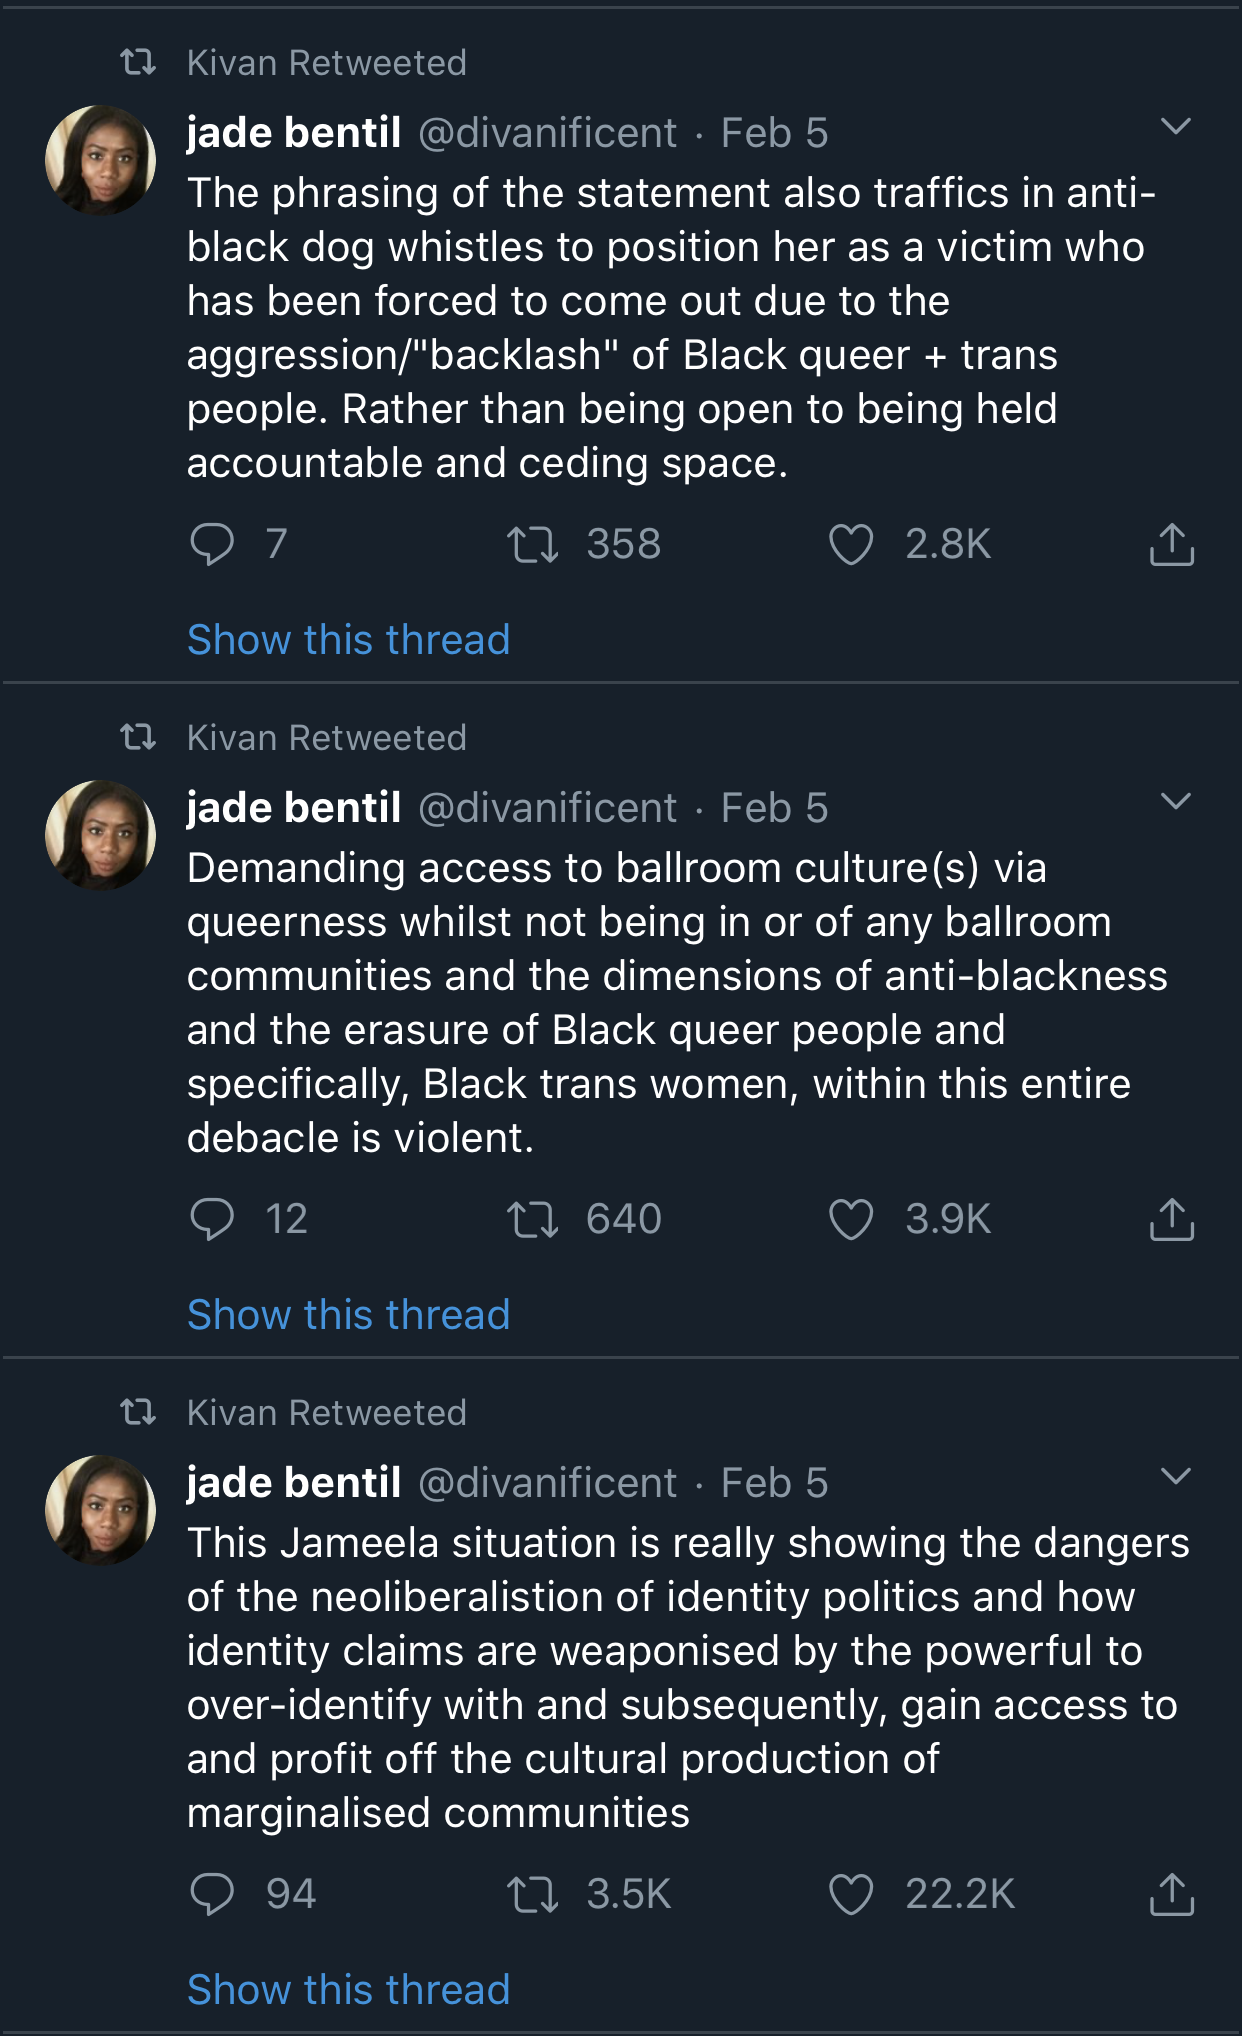Show this thread under the first tweet
This screenshot has height=2036, width=1242.
click(x=348, y=640)
